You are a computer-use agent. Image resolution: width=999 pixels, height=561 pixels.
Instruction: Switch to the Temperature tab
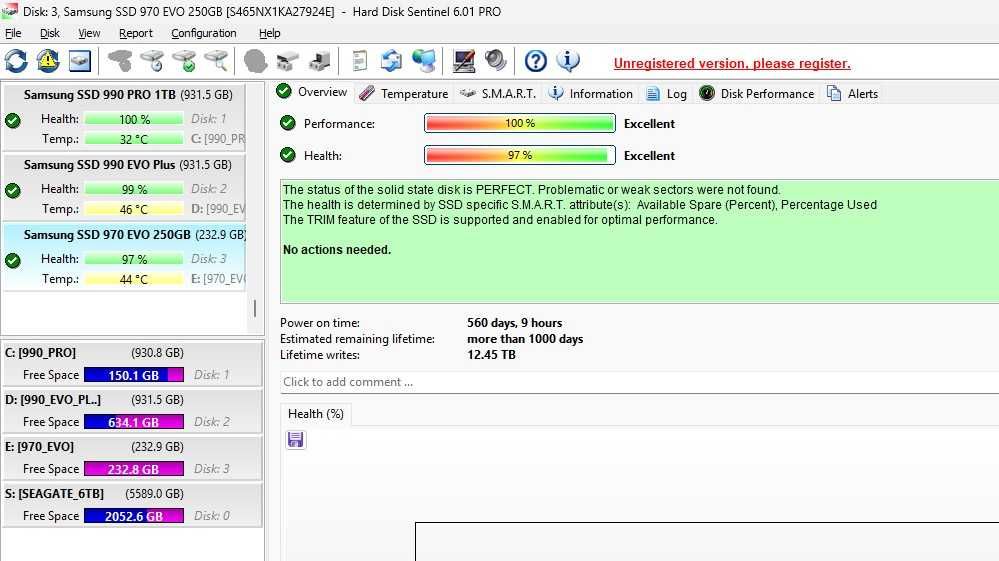tap(404, 94)
